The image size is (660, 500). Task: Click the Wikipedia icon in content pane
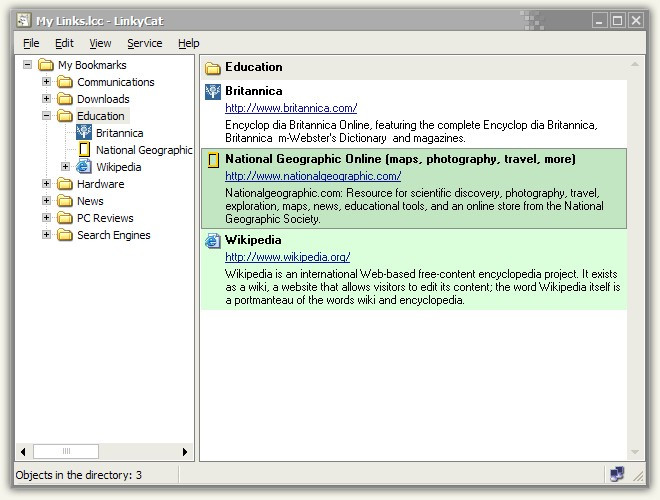(213, 241)
